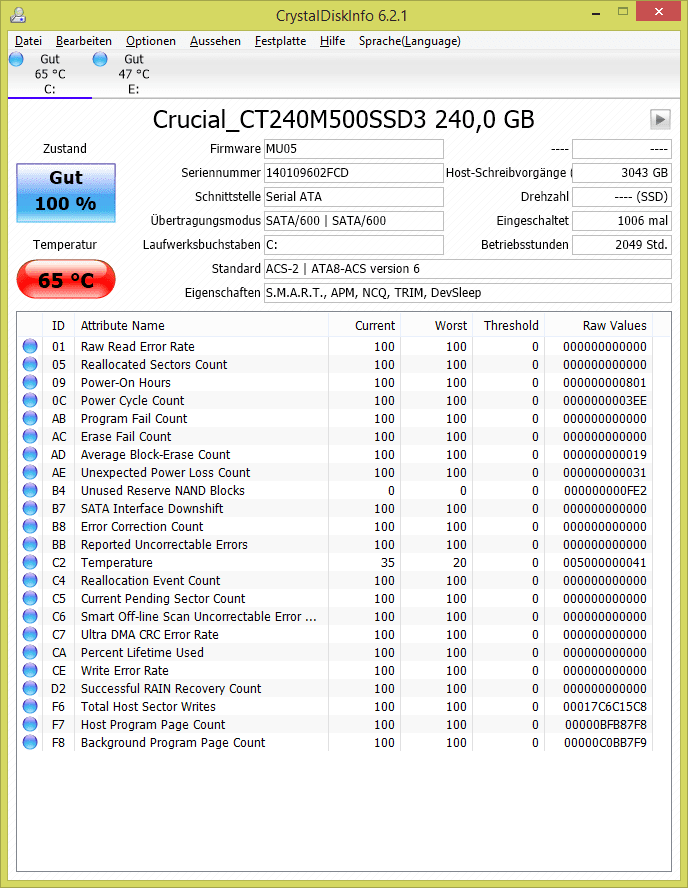Select the Host Program Page Count row
Screen dimensions: 688x888
pyautogui.click(x=337, y=724)
